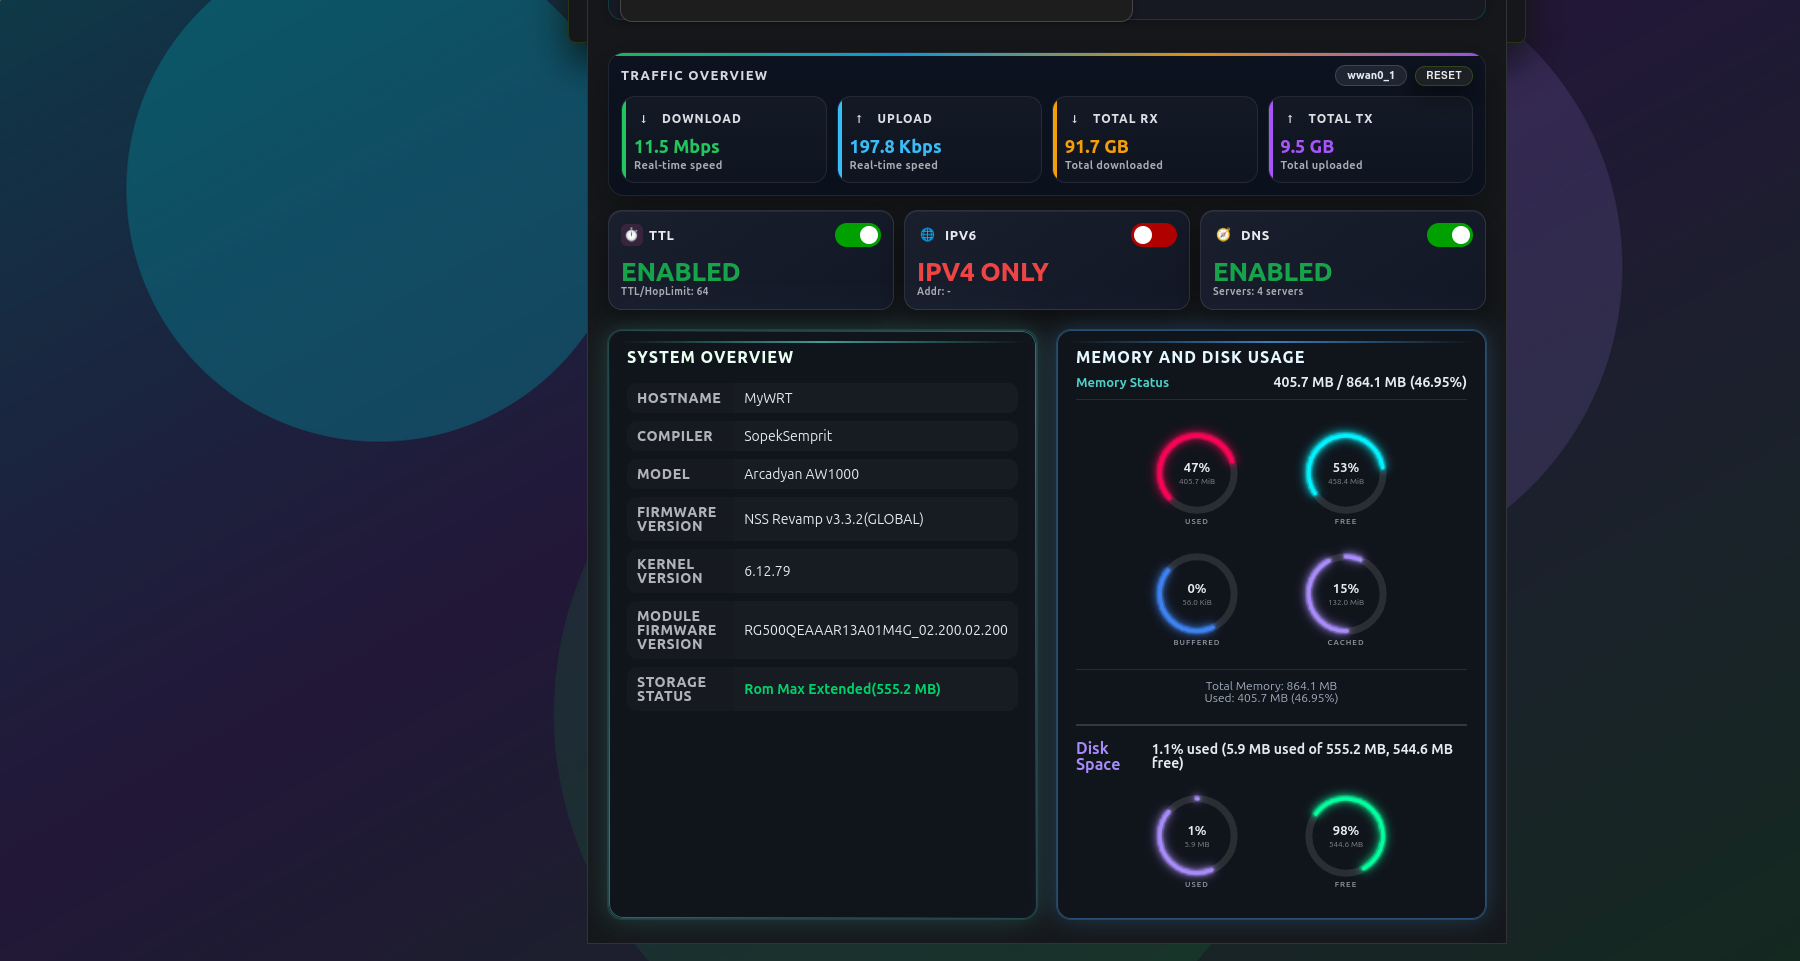Click the Rom Max Extended storage link
Viewport: 1800px width, 961px height.
[841, 689]
